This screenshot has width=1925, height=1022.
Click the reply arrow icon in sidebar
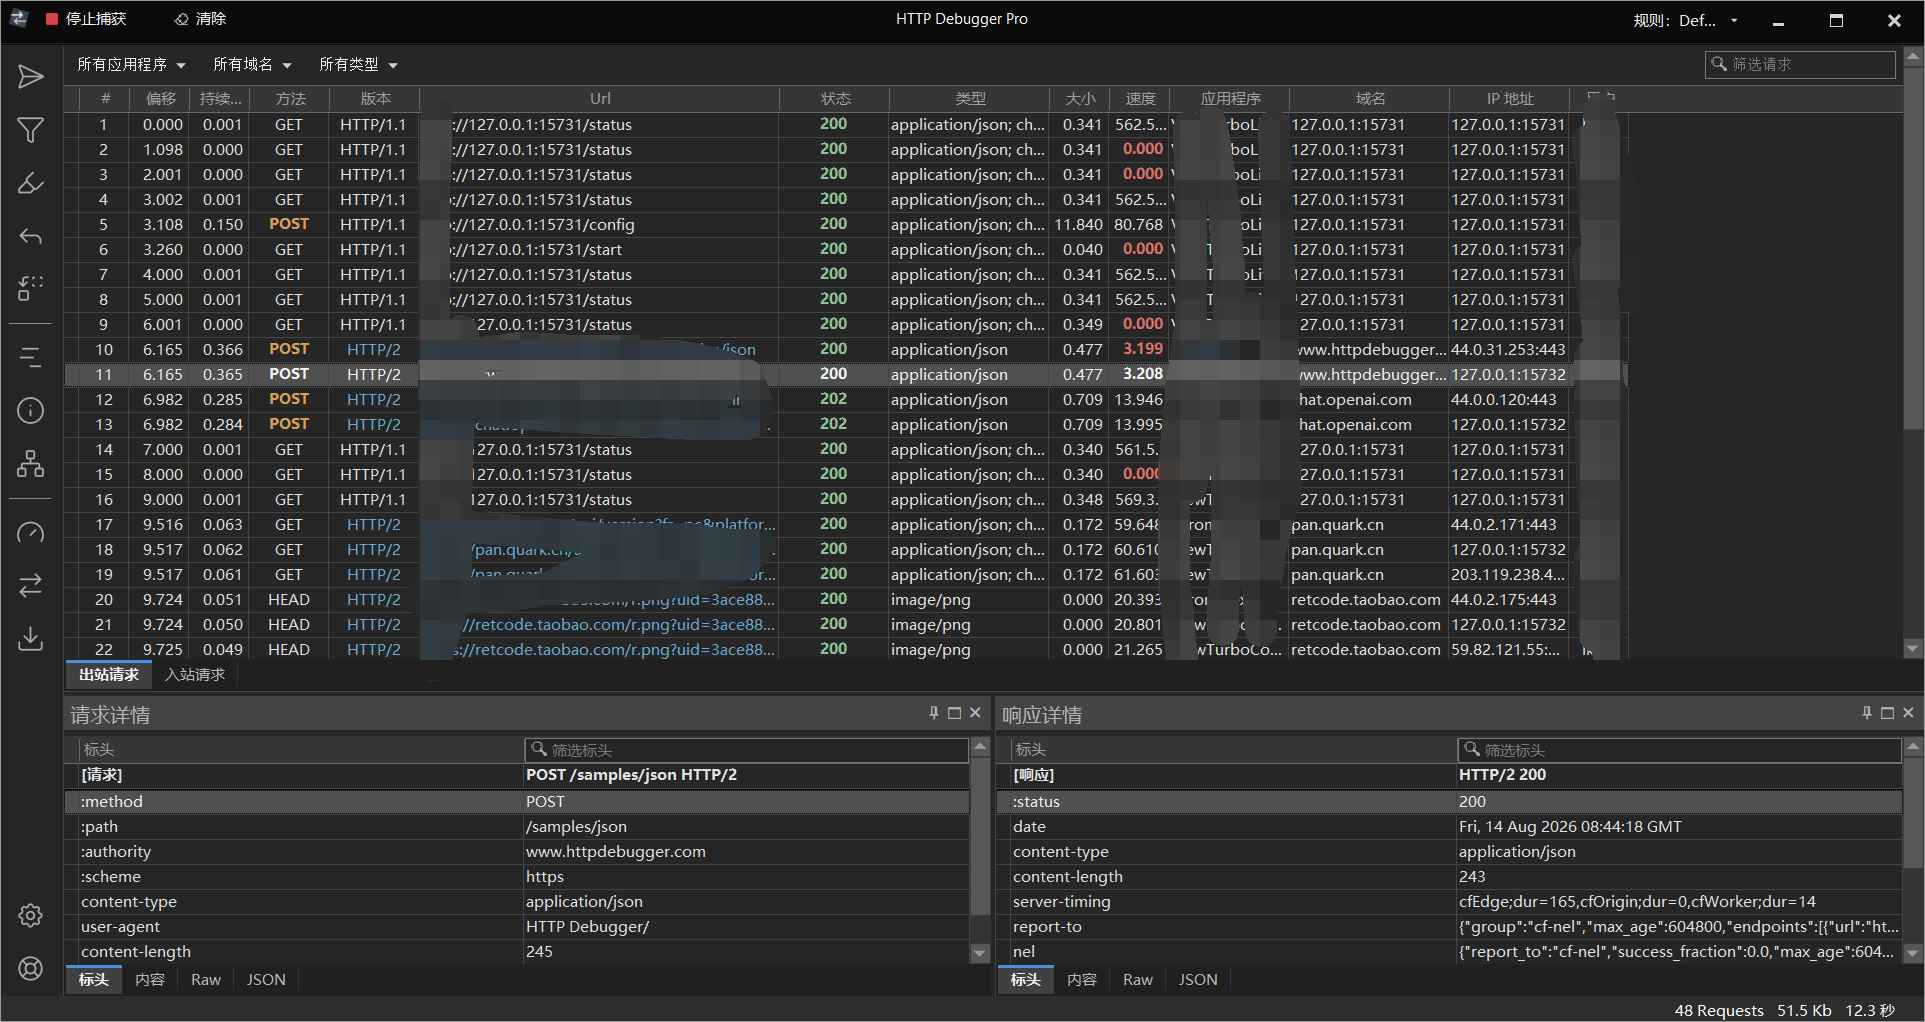click(x=31, y=236)
